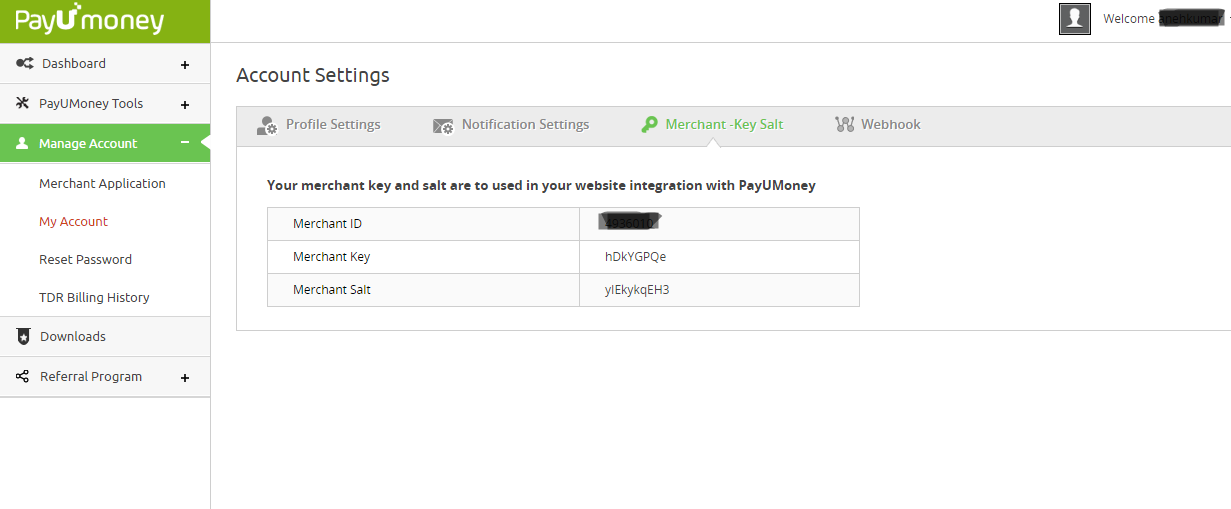Screen dimensions: 1231x509
Task: Expand the Referral Program plus sign
Action: (185, 378)
